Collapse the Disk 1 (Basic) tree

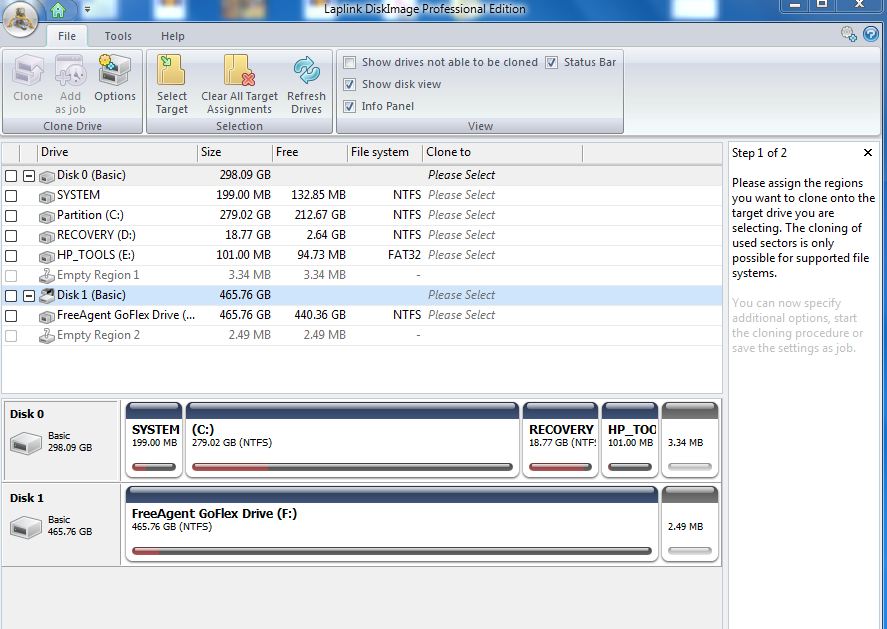29,295
